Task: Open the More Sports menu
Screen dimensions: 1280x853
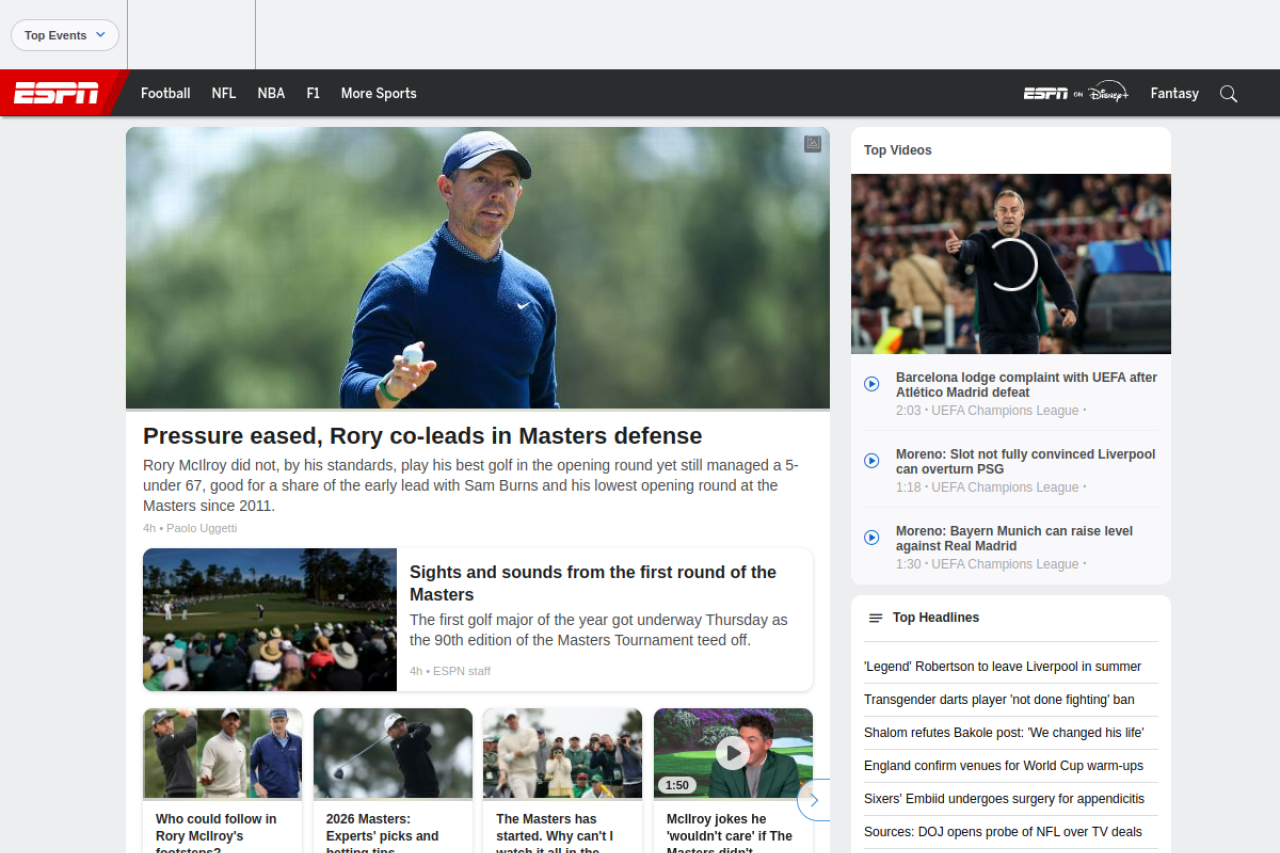Action: click(378, 93)
